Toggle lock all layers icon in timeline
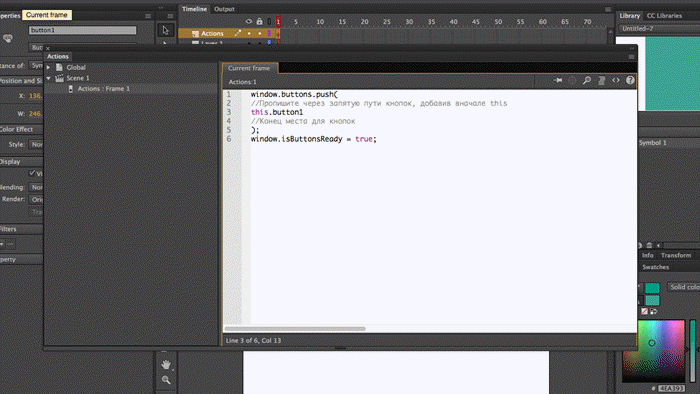The height and width of the screenshot is (394, 700). (x=259, y=21)
